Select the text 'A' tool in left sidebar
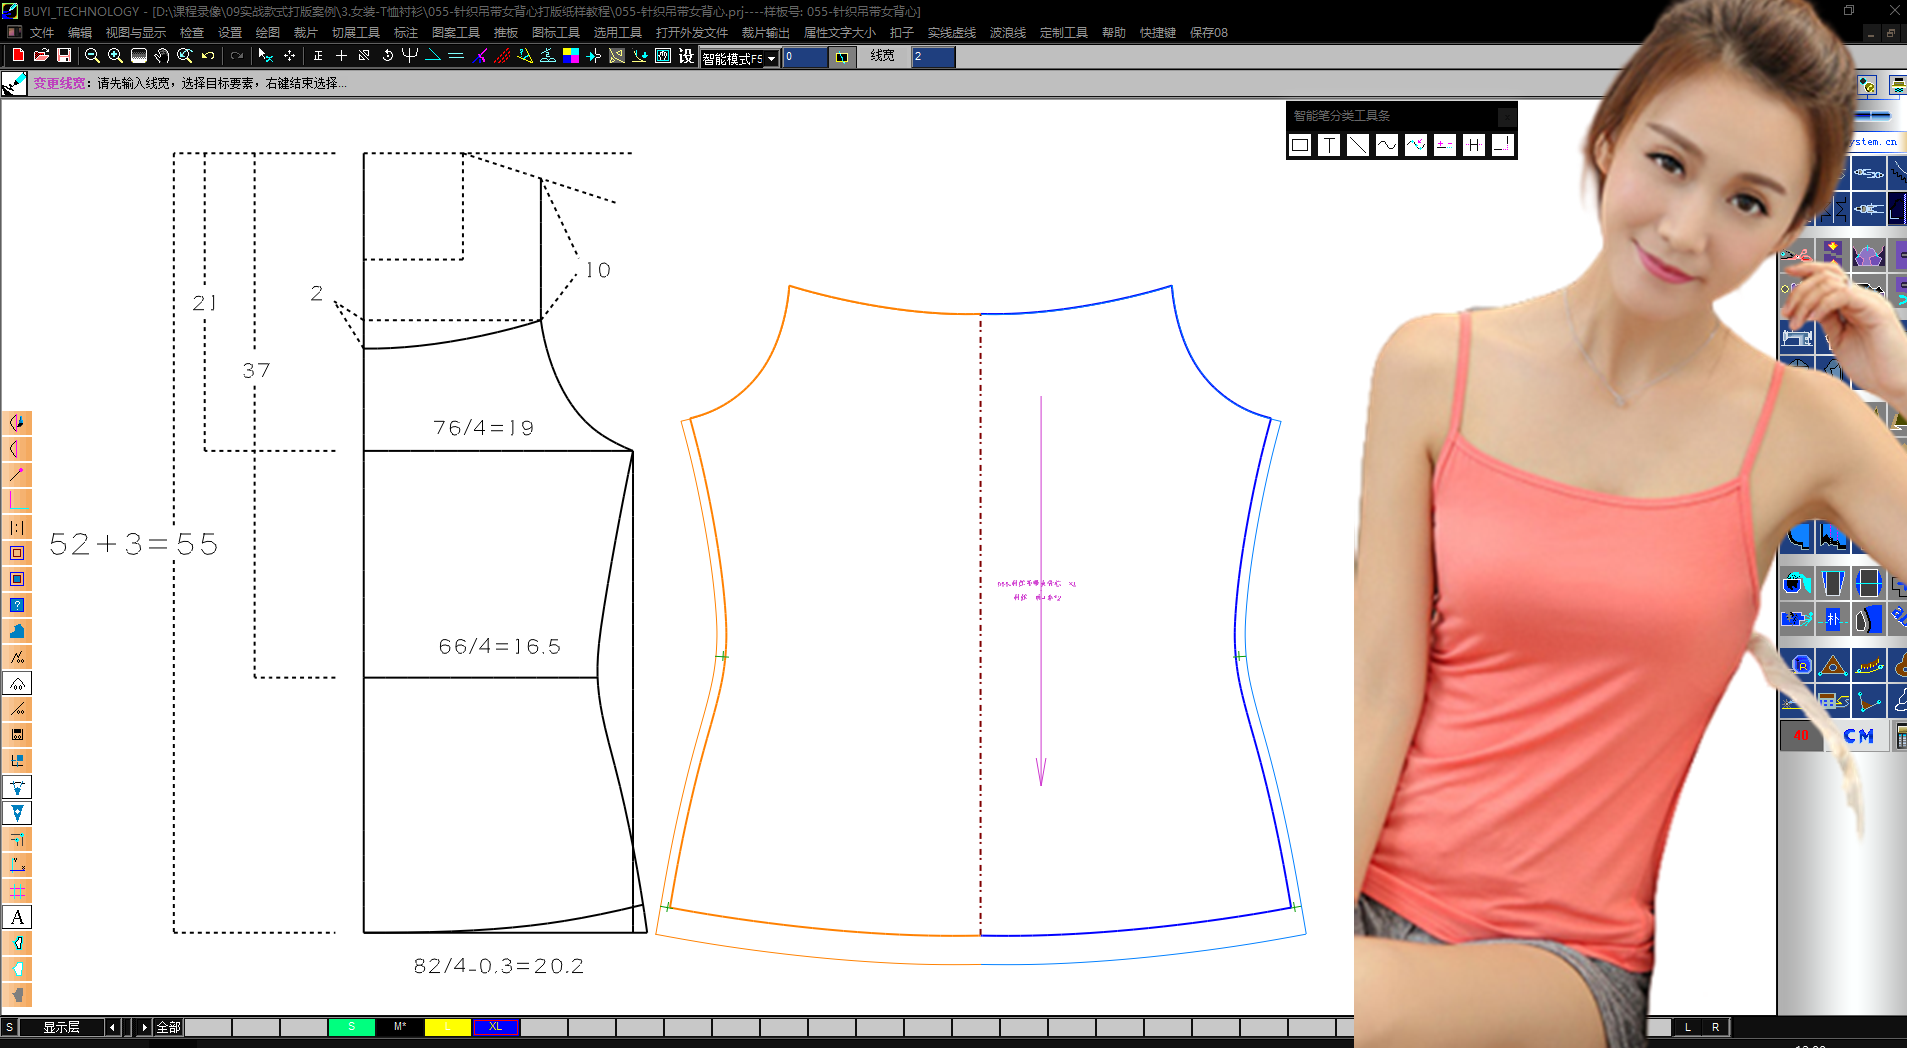The width and height of the screenshot is (1907, 1048). [x=17, y=917]
